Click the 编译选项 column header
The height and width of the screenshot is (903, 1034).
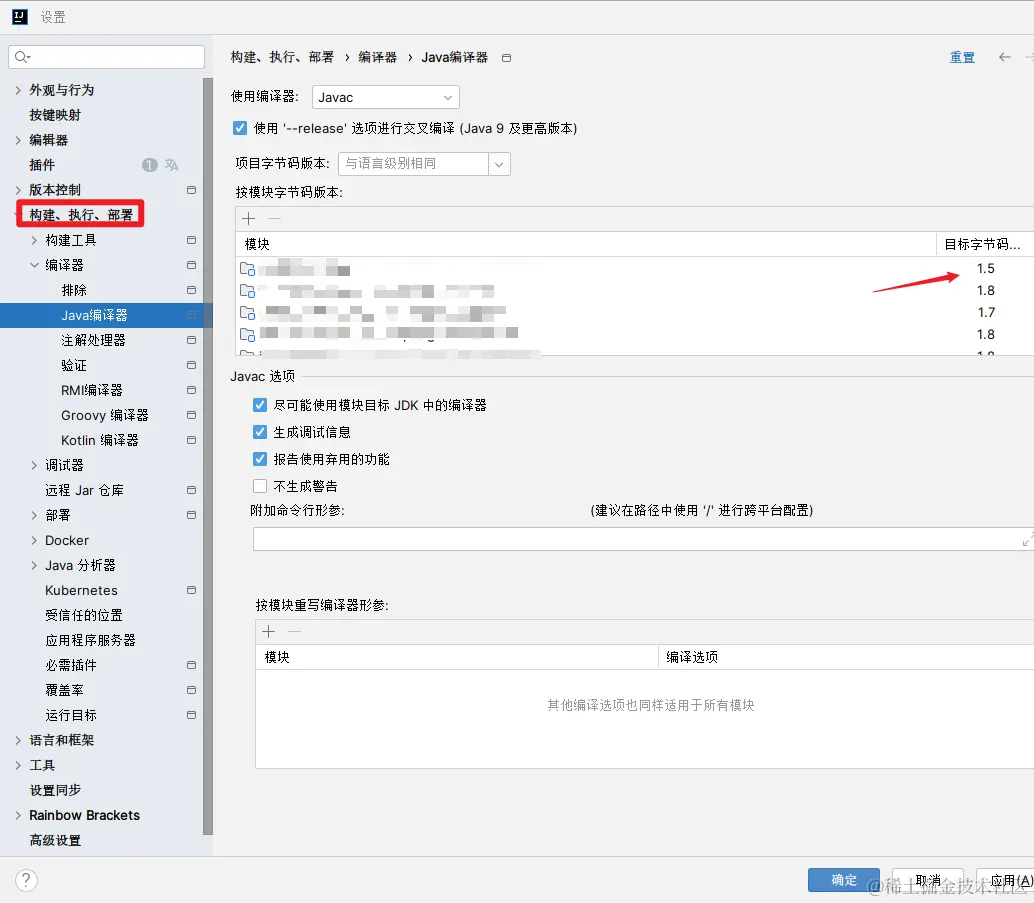click(846, 657)
